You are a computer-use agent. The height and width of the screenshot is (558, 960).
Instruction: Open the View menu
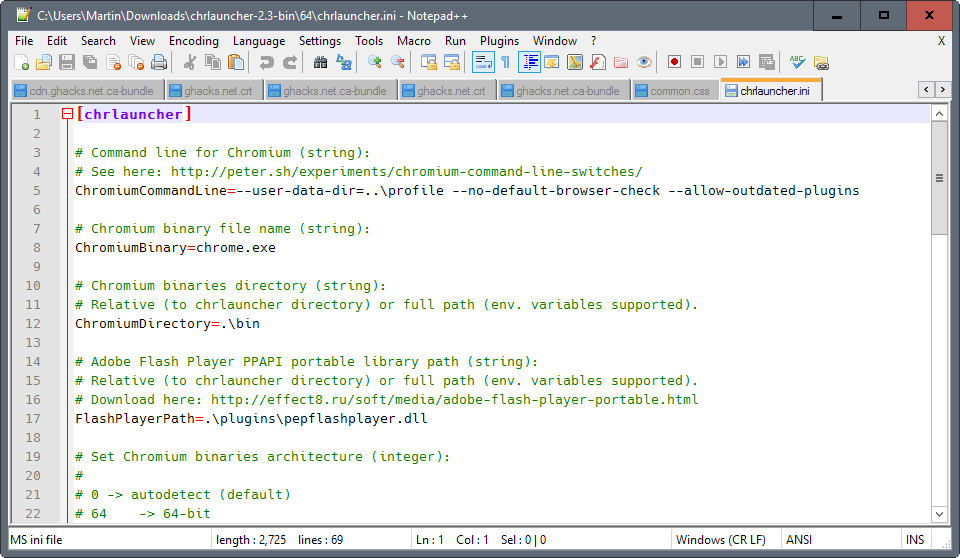[x=142, y=41]
